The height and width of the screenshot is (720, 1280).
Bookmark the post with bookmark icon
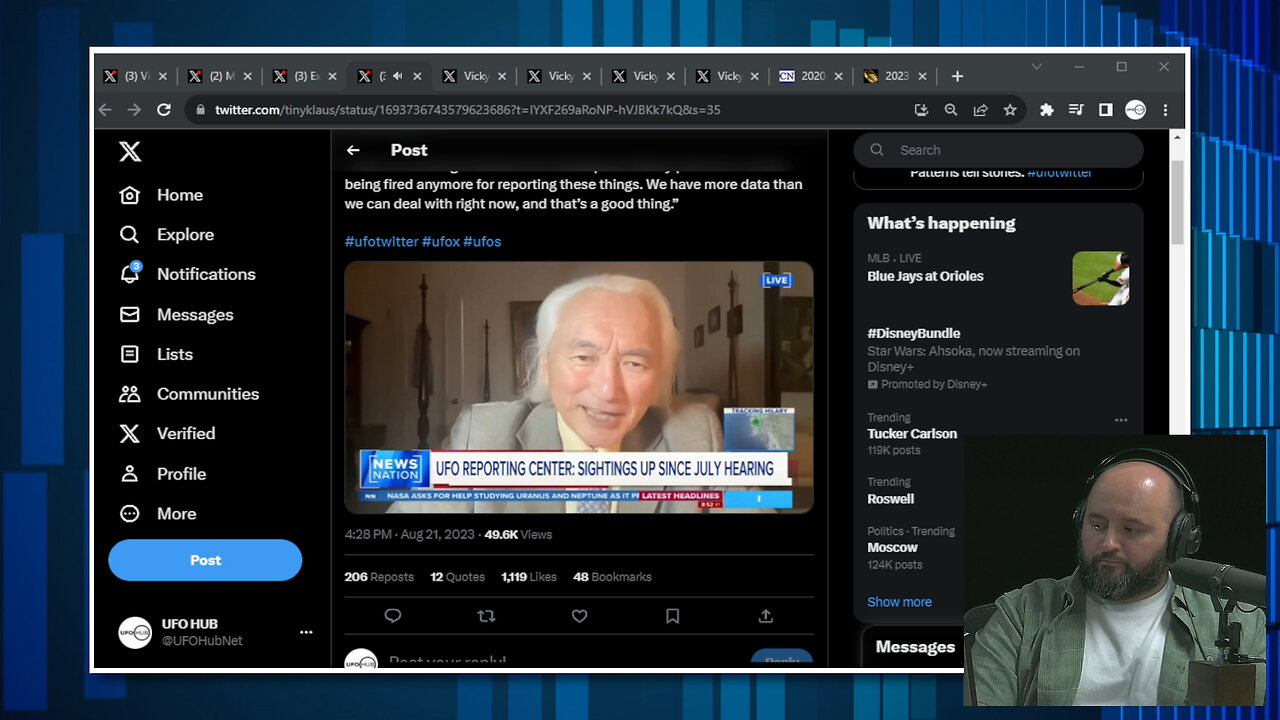(672, 616)
